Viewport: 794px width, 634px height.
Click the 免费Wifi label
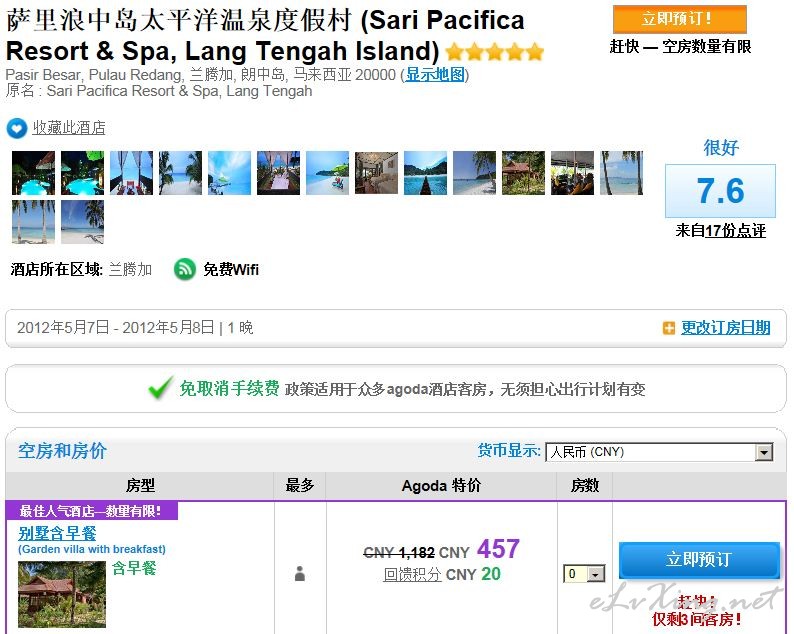click(x=231, y=269)
